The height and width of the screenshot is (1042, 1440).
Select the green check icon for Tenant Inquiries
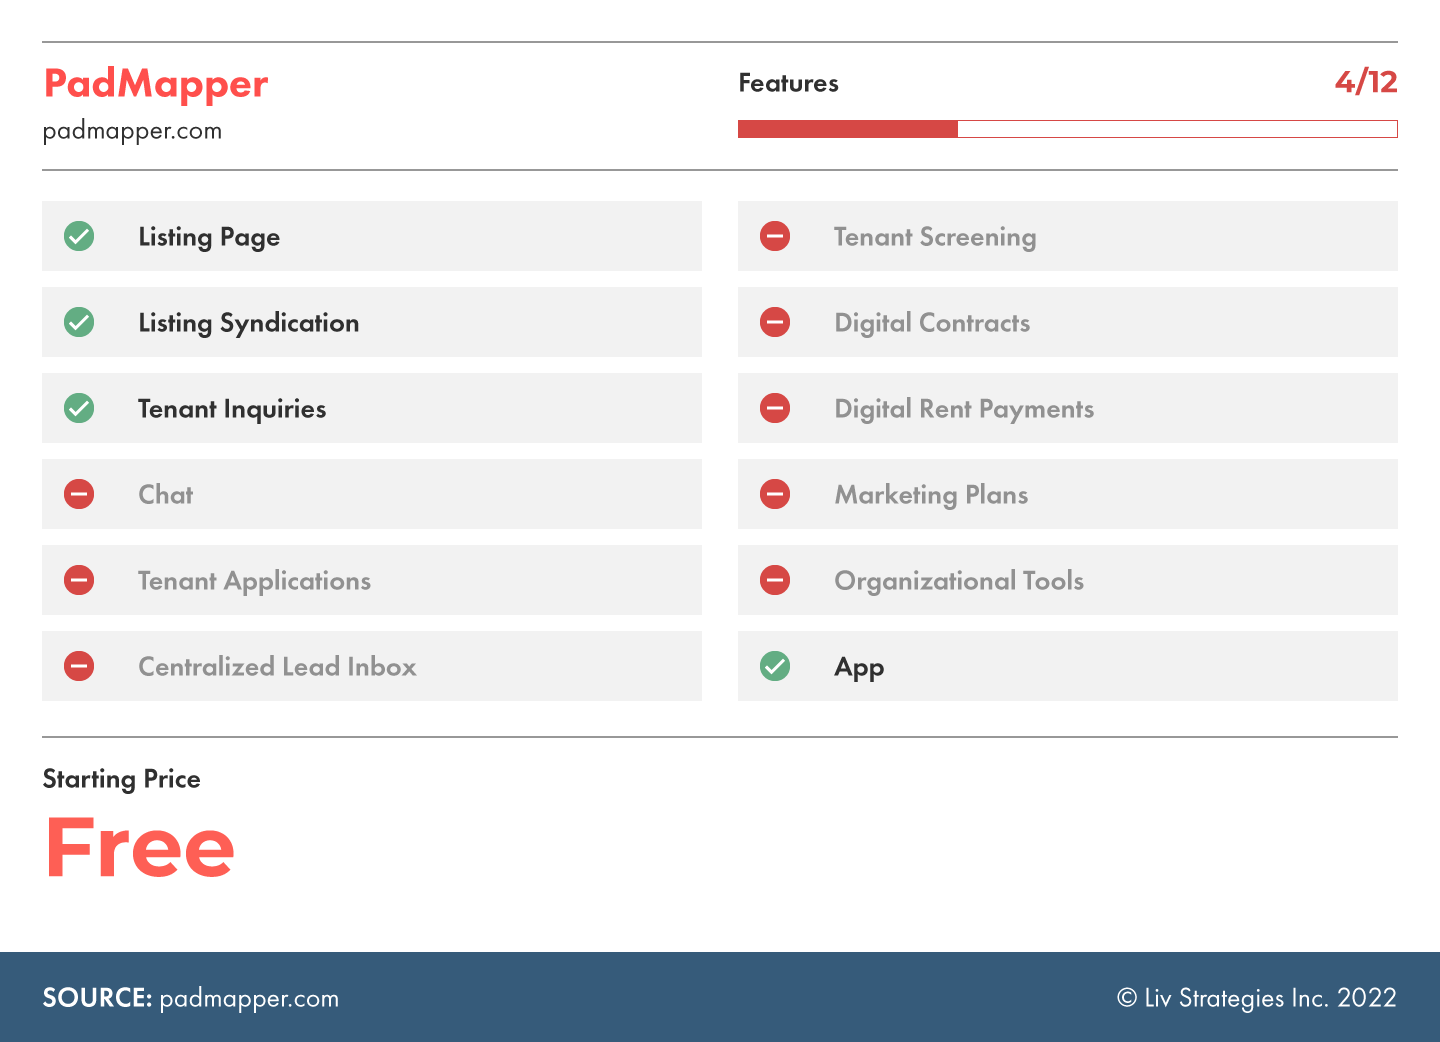(79, 409)
